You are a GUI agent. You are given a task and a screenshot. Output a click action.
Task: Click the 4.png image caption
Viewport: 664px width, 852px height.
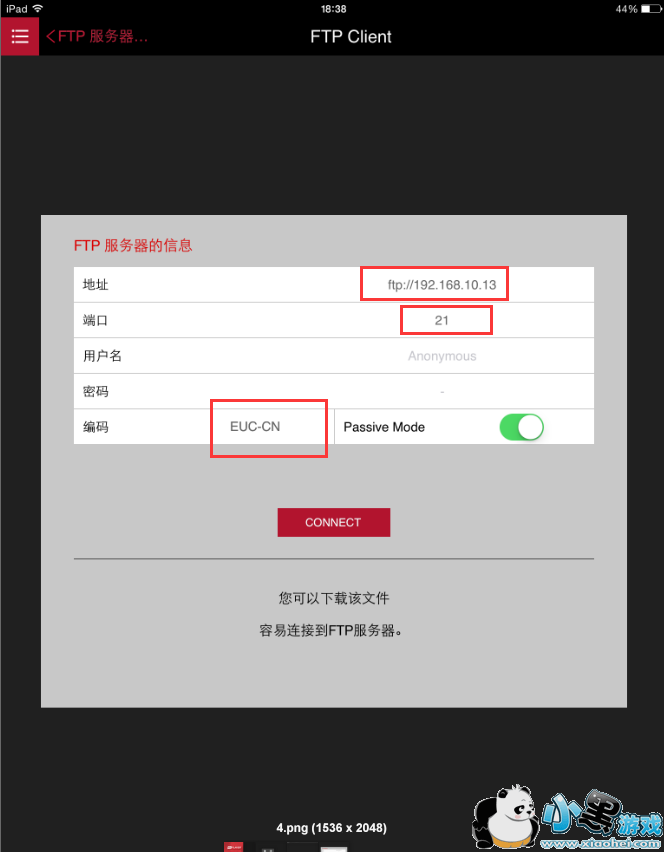(x=331, y=828)
